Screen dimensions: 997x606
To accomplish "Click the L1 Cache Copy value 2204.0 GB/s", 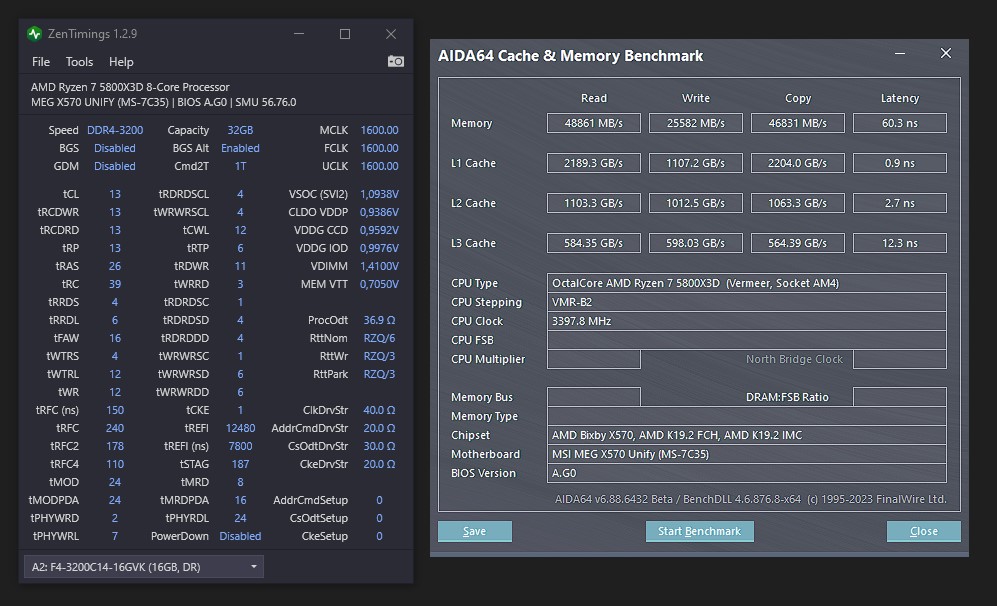I will point(797,163).
